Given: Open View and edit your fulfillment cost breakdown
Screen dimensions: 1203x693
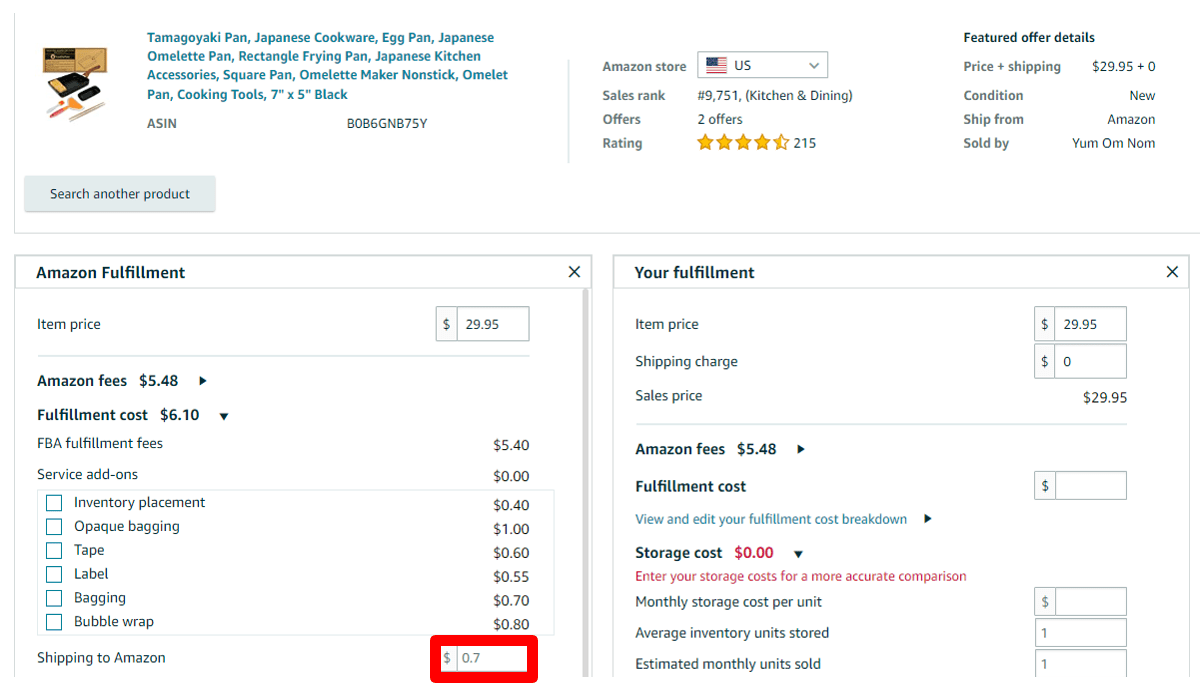Looking at the screenshot, I should coord(771,519).
